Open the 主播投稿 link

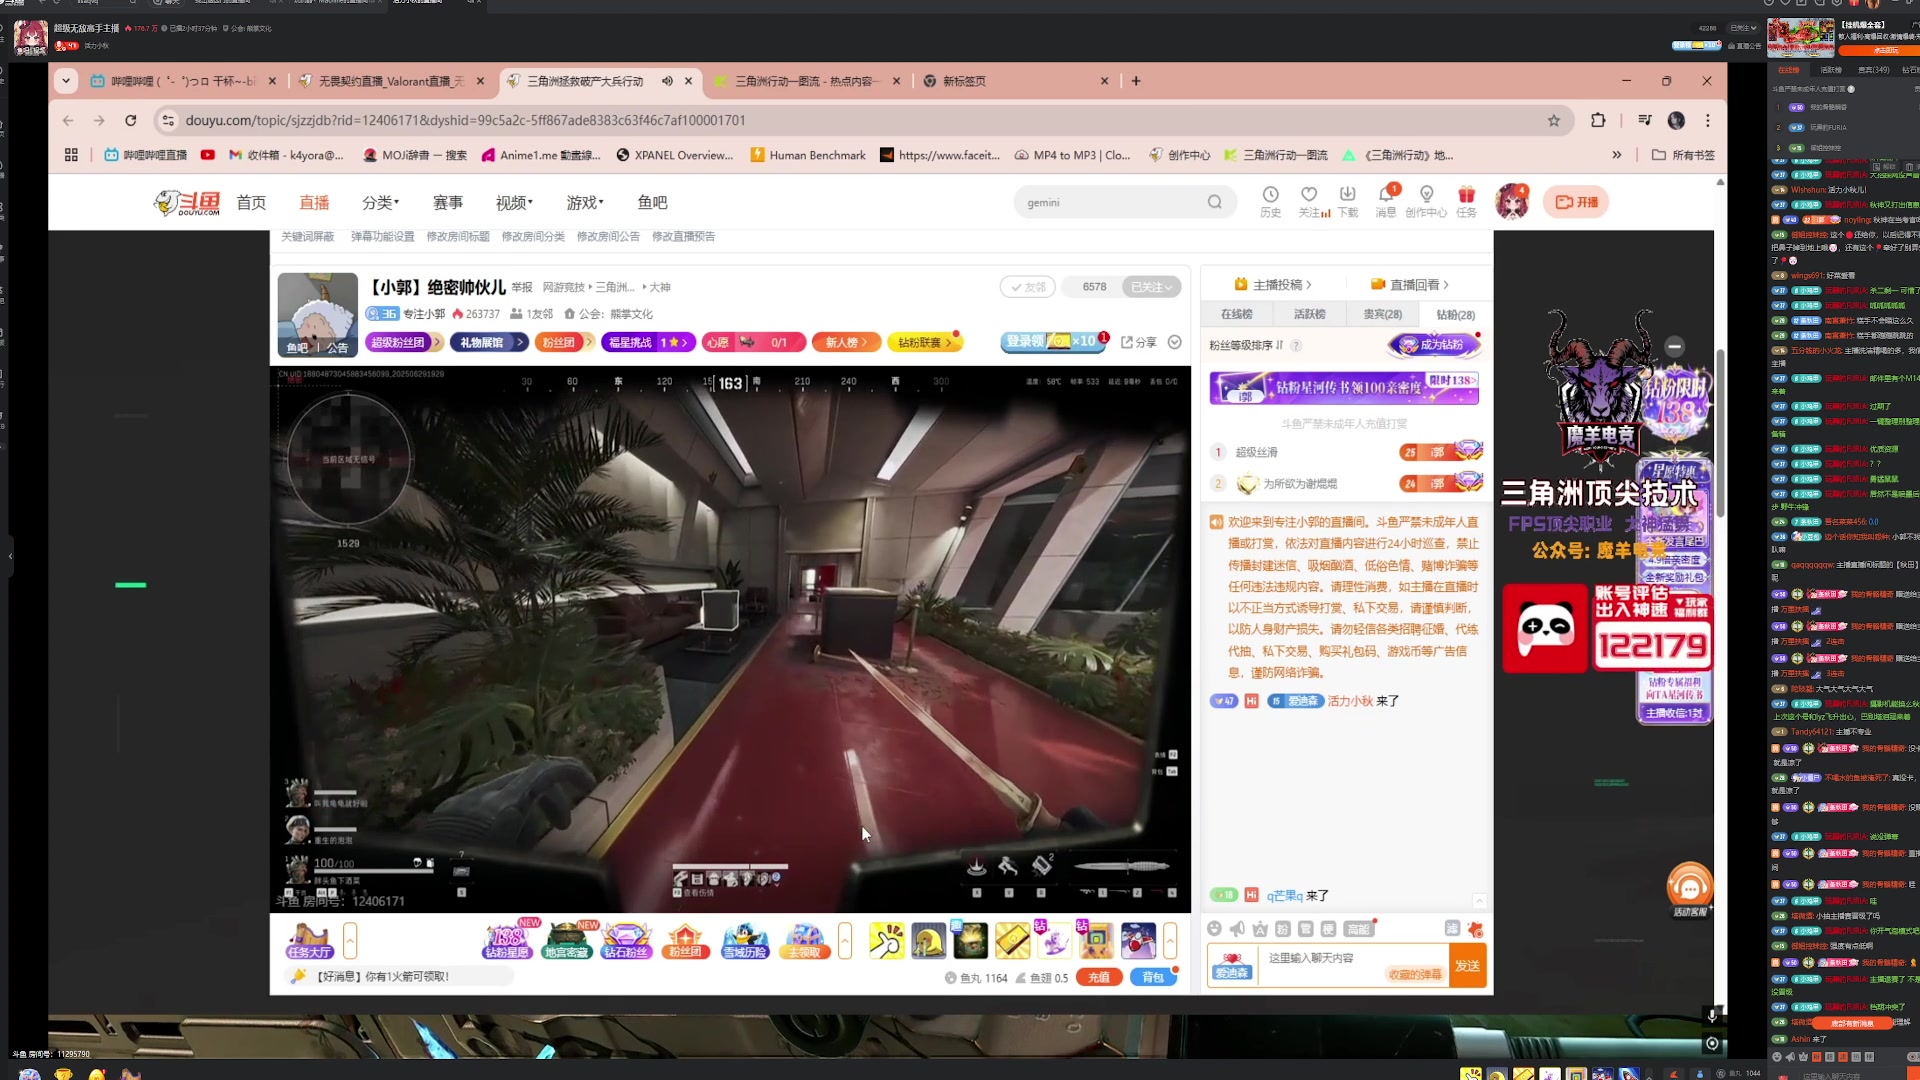[x=1273, y=284]
